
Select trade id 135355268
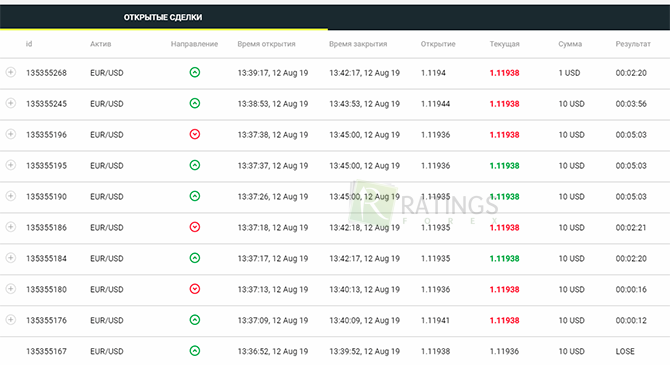[47, 73]
